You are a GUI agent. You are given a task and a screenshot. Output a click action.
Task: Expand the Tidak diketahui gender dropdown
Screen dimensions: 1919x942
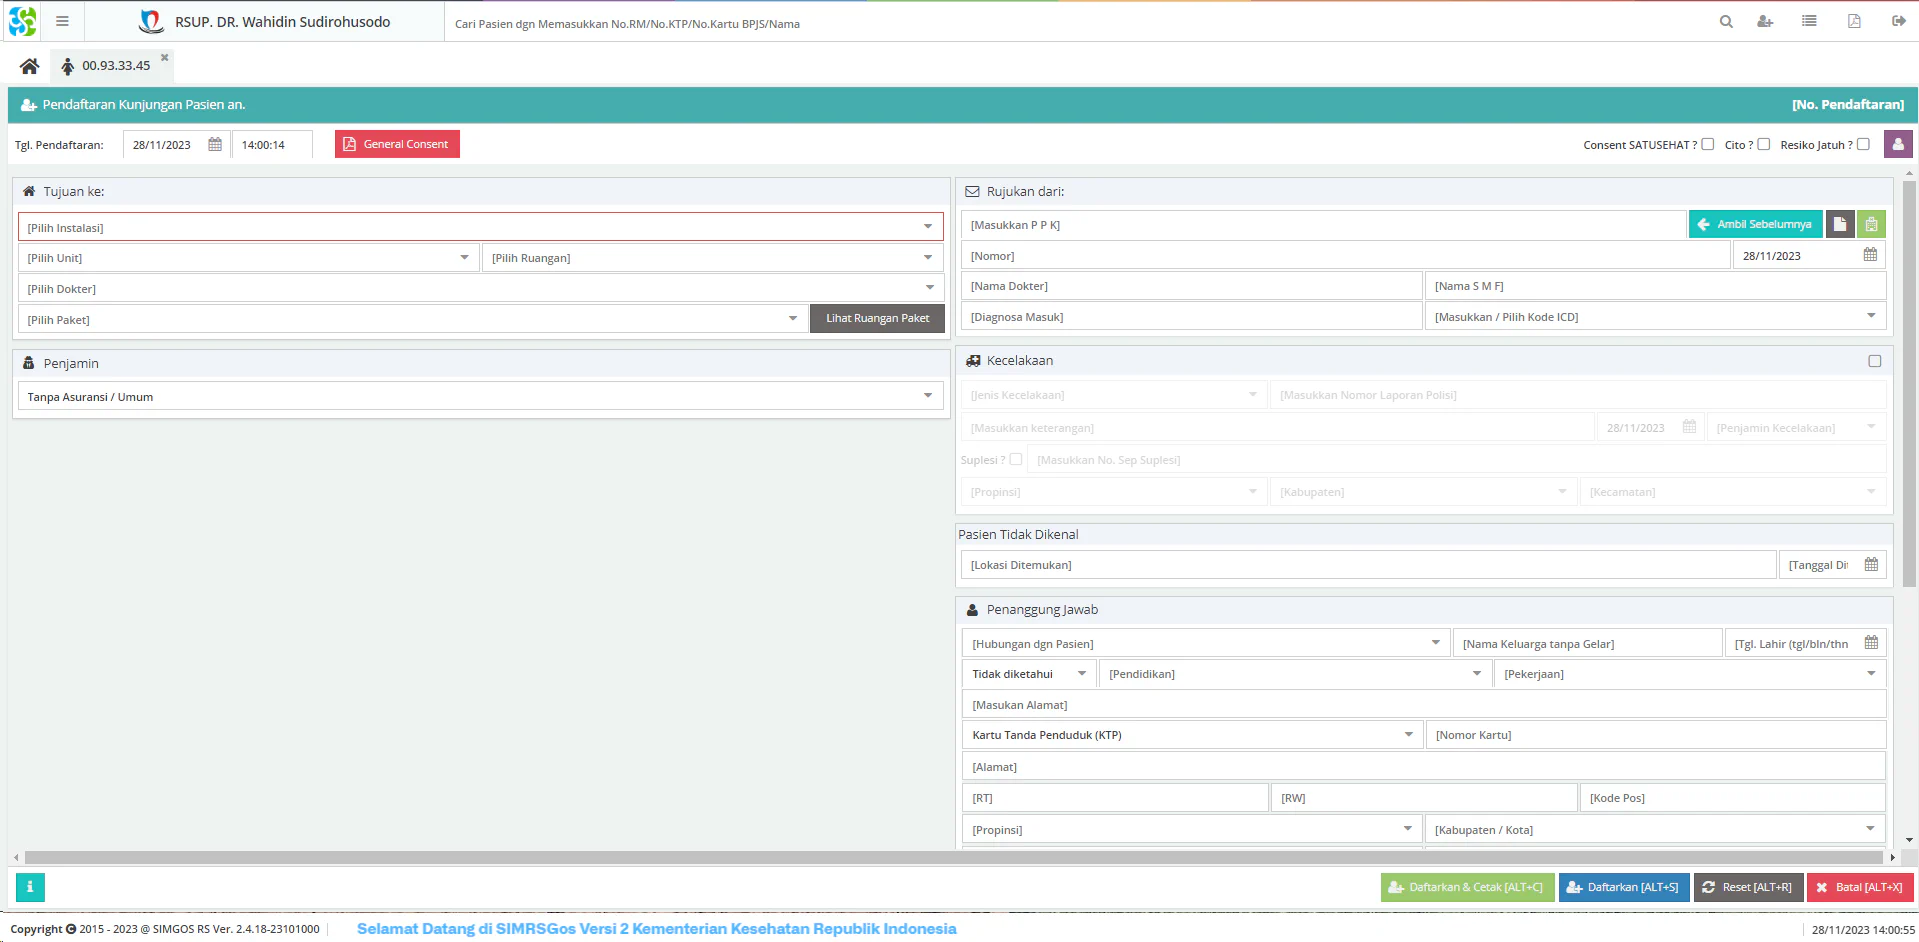pos(1082,673)
